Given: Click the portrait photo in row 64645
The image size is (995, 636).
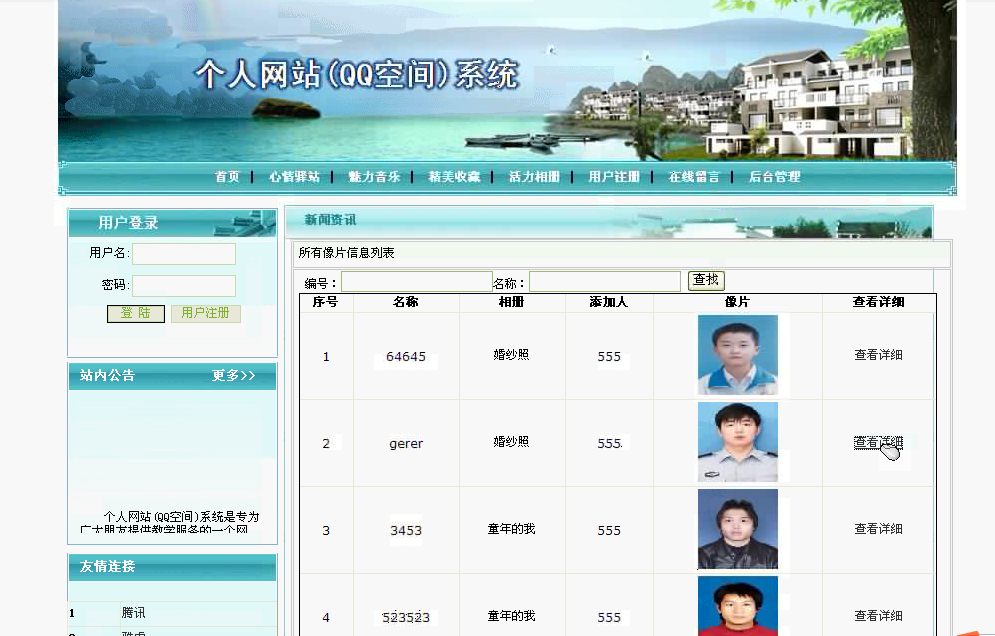Looking at the screenshot, I should 737,355.
